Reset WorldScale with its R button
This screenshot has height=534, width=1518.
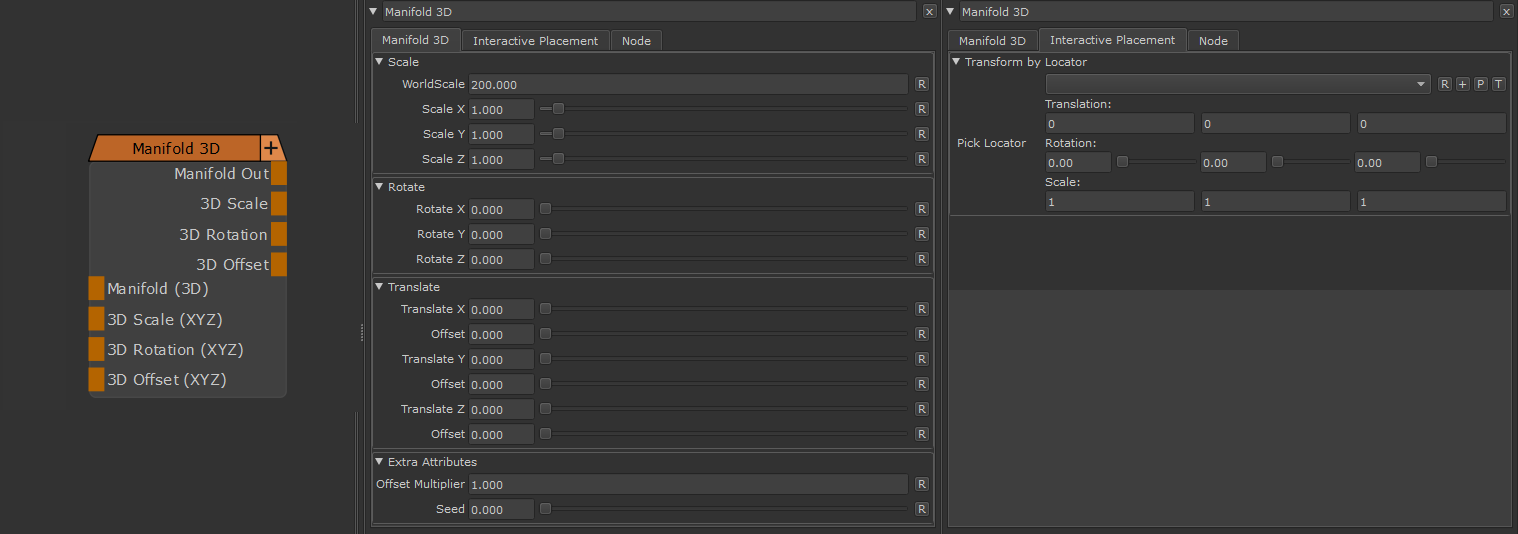click(921, 84)
